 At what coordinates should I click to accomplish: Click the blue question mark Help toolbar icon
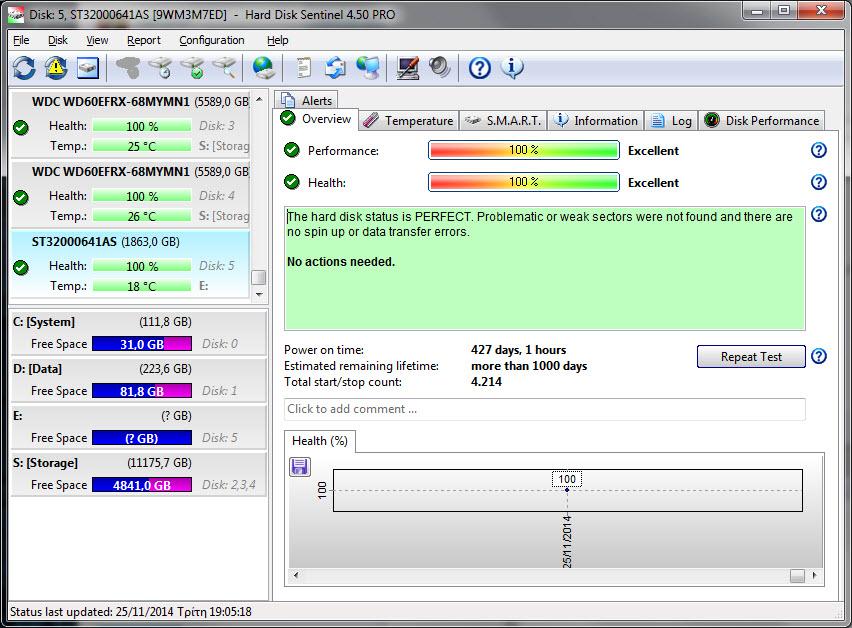[480, 68]
